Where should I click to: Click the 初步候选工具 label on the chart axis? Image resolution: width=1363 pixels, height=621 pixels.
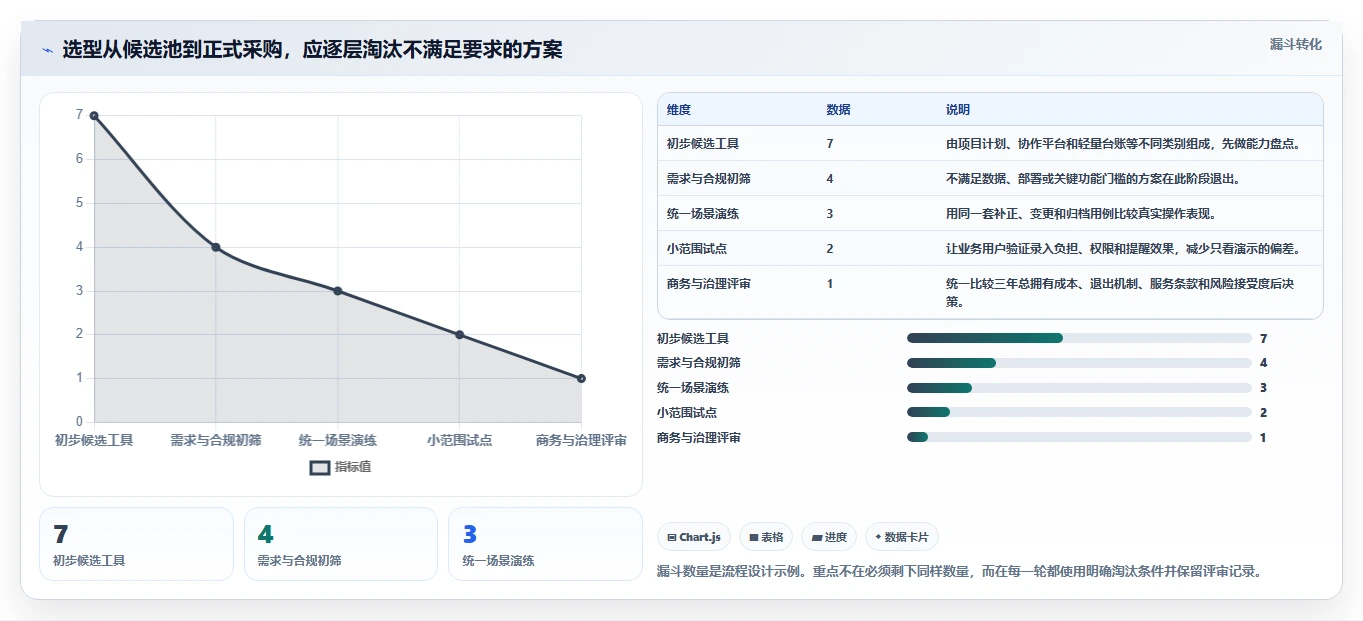(94, 440)
